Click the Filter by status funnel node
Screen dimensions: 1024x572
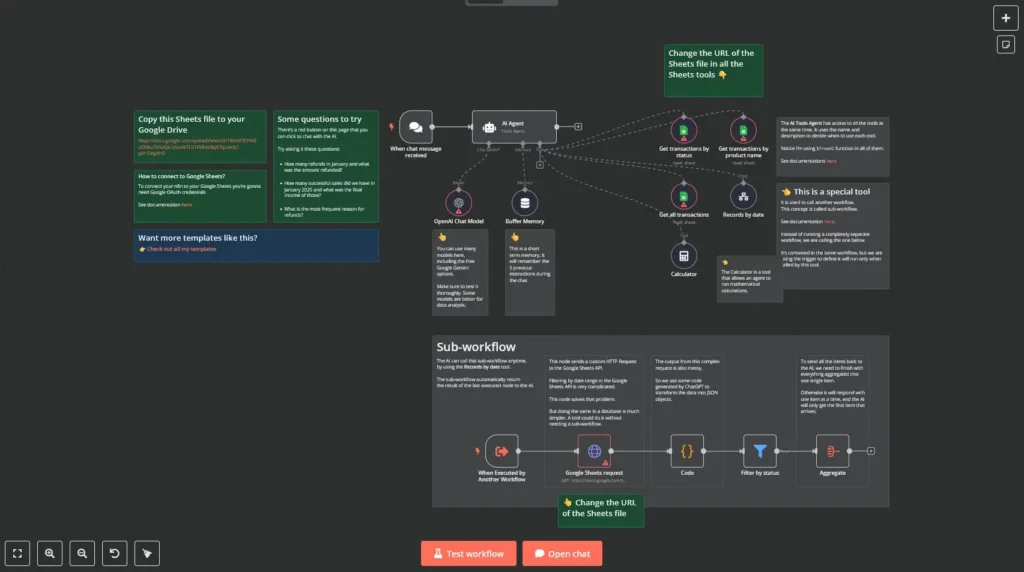coord(760,451)
